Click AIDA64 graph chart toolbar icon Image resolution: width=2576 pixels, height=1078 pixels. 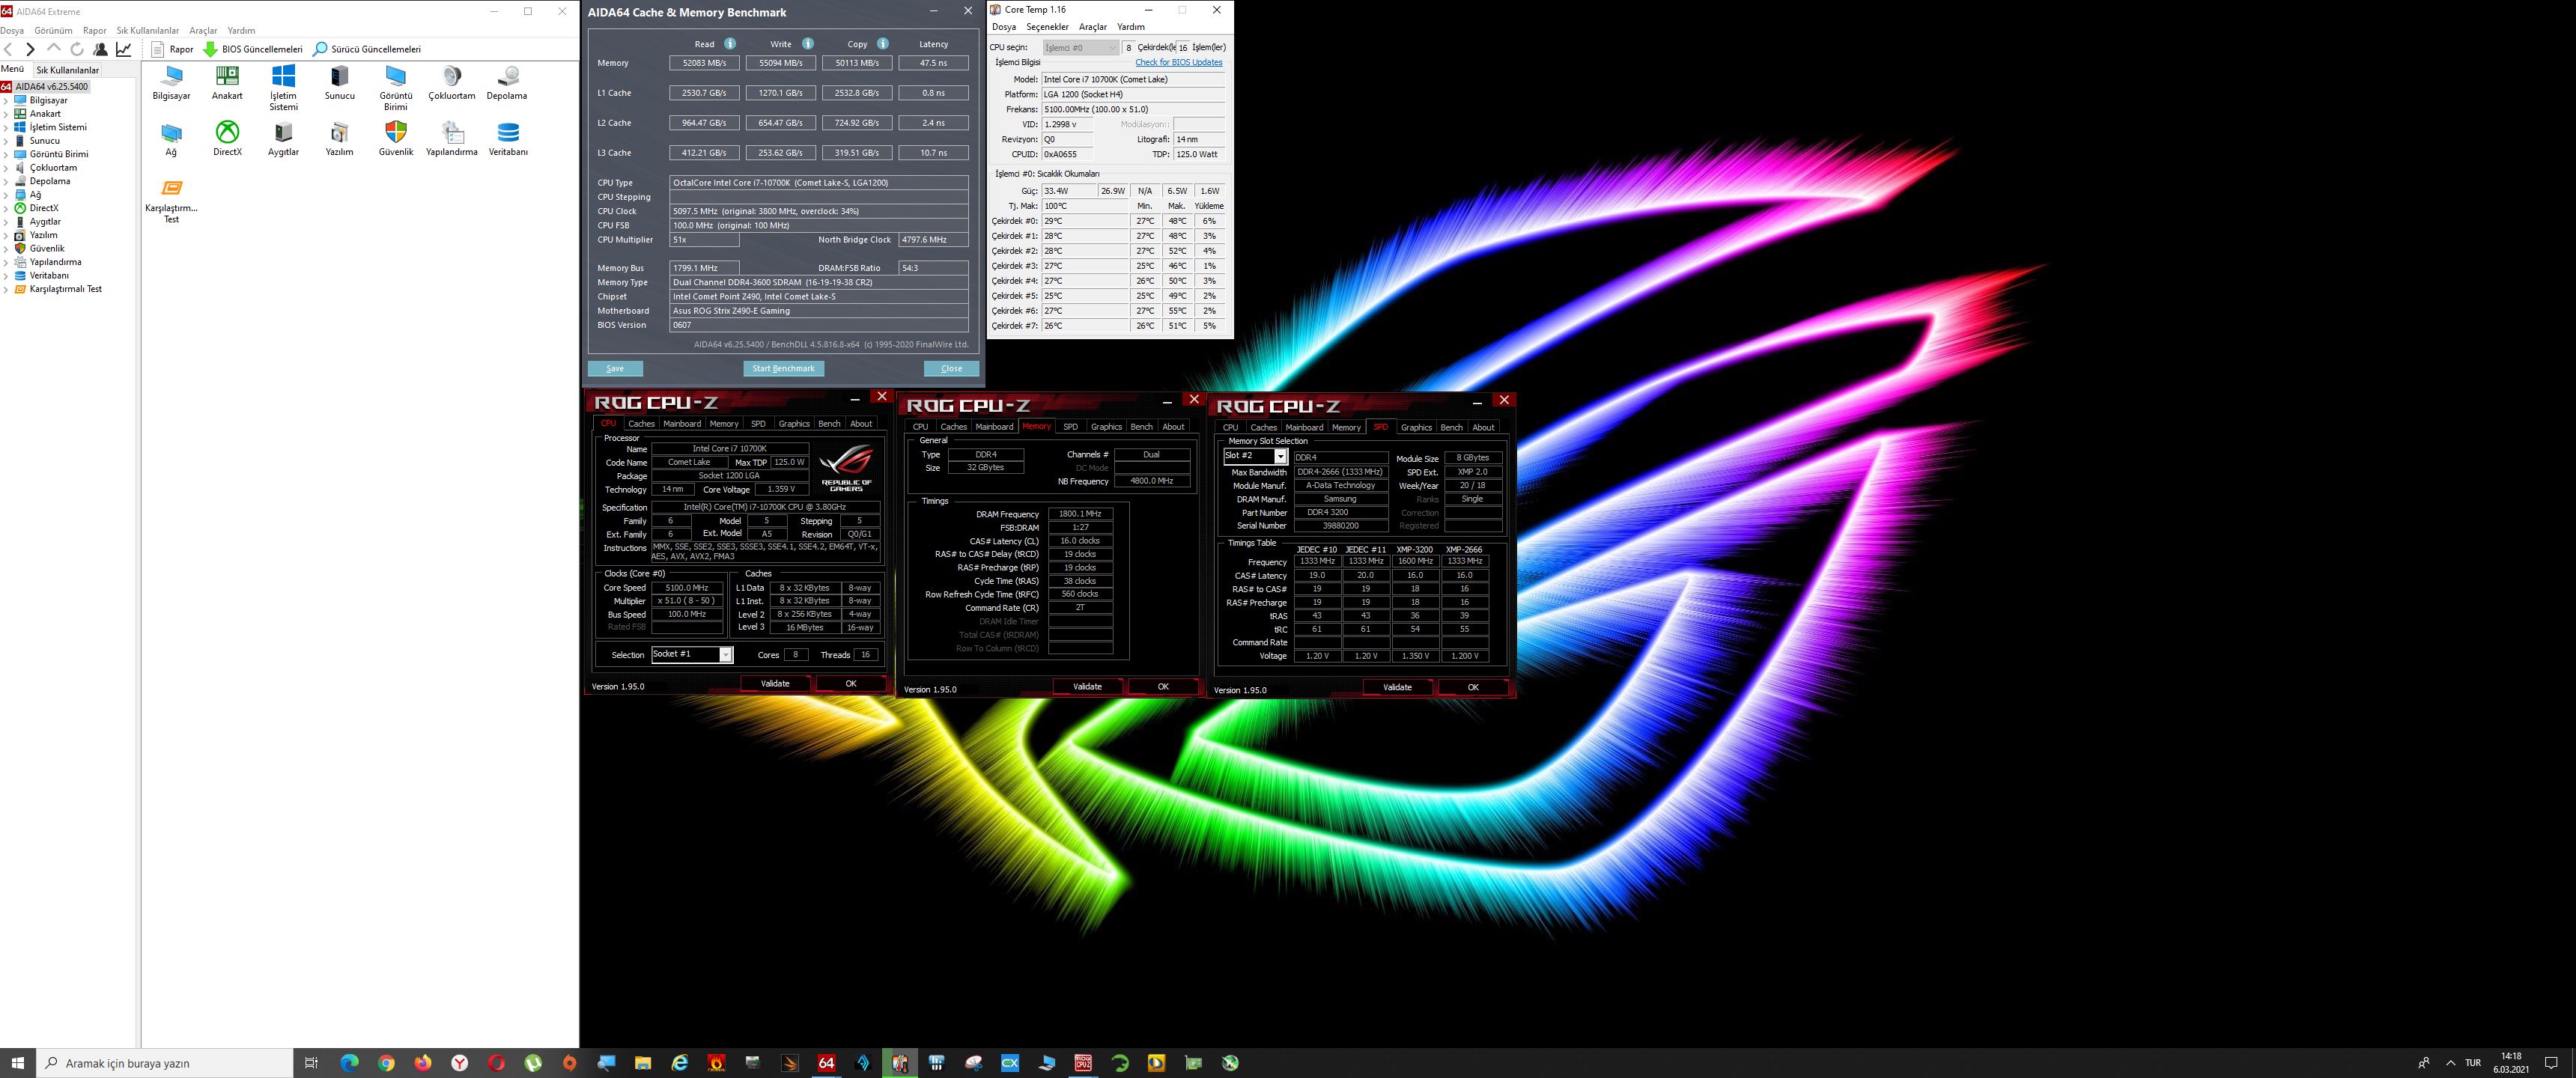click(124, 49)
